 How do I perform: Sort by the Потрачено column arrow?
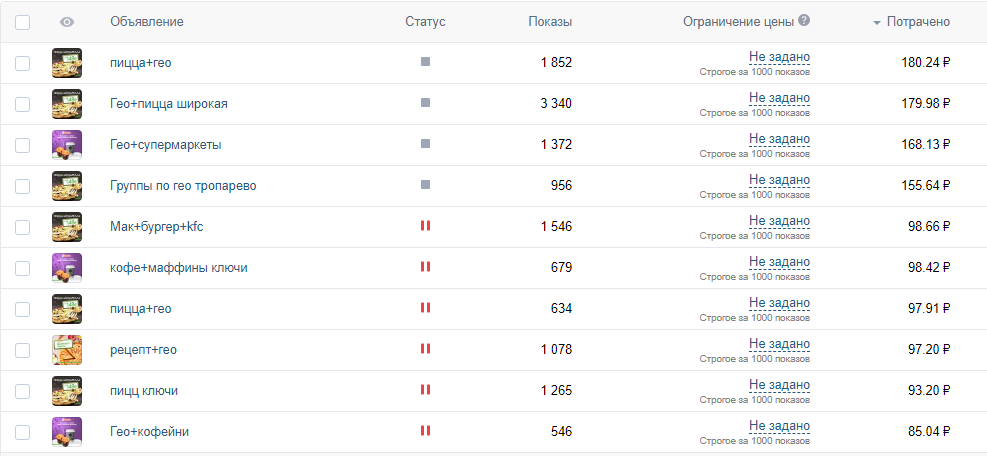[x=877, y=22]
